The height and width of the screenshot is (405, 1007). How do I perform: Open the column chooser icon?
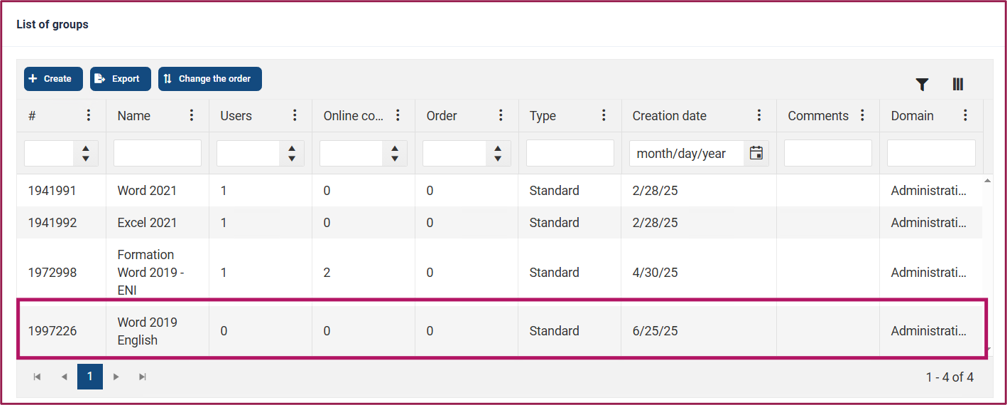[x=958, y=84]
